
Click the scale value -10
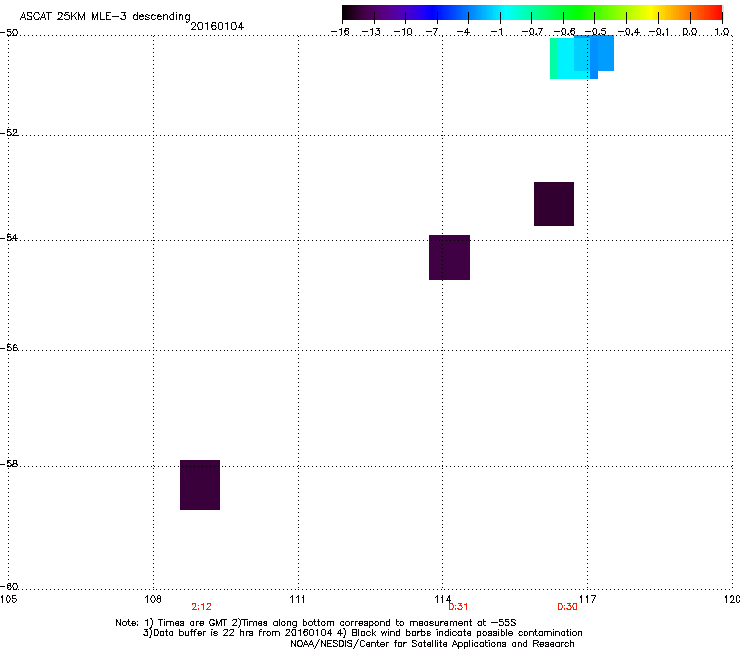click(403, 32)
